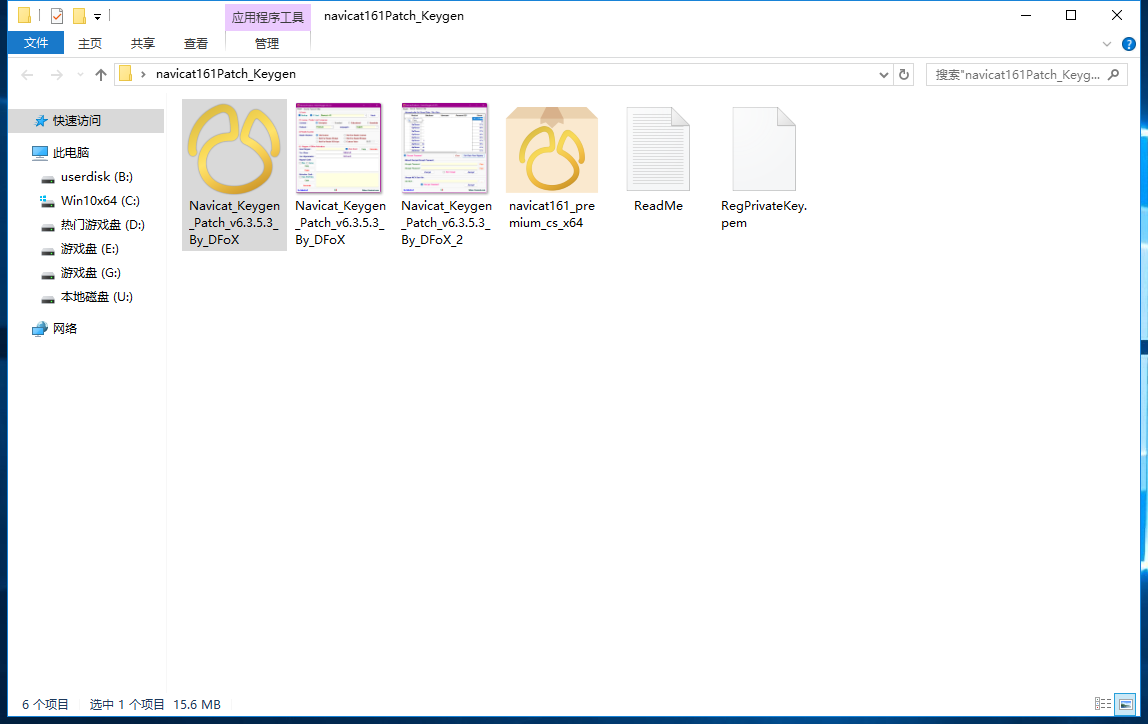Click the Properties icon in the title bar

click(x=57, y=16)
